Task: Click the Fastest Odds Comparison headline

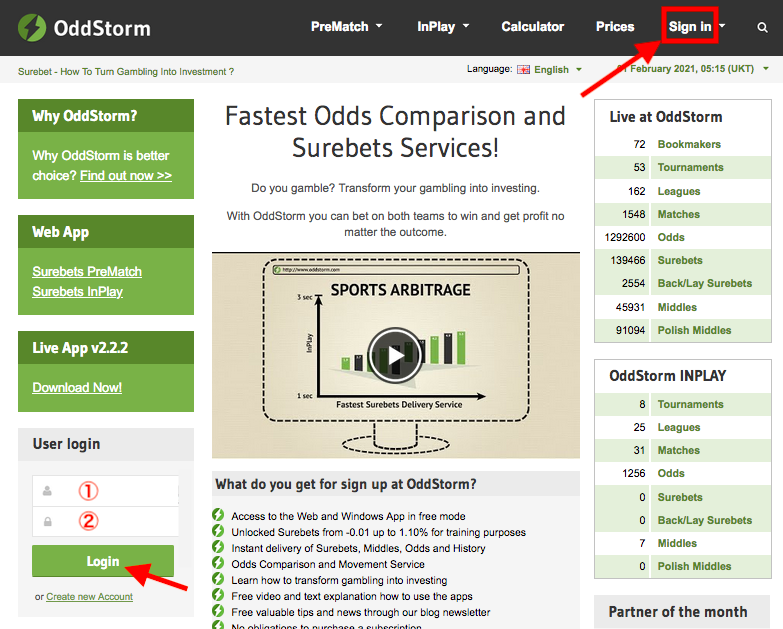Action: [395, 132]
